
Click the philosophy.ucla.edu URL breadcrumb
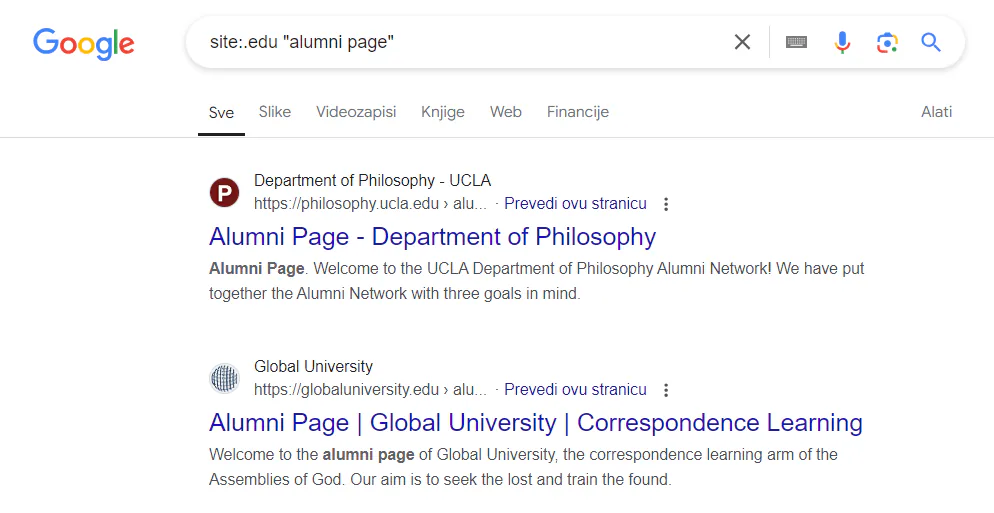click(370, 204)
